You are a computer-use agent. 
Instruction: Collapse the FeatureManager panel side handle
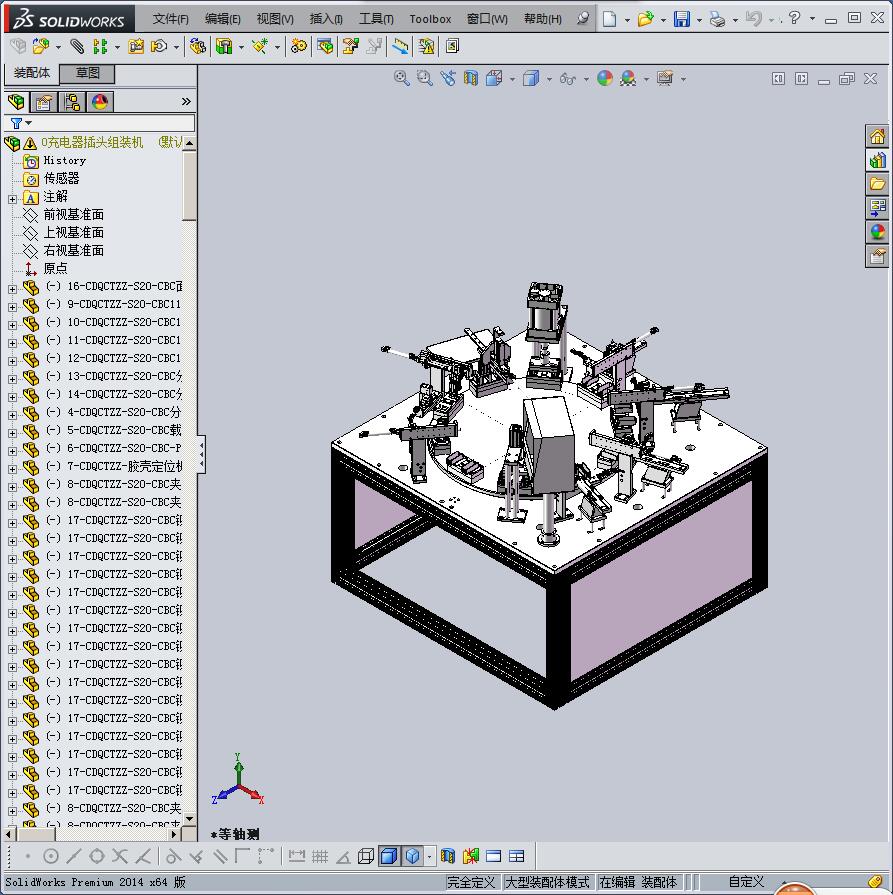[x=201, y=454]
